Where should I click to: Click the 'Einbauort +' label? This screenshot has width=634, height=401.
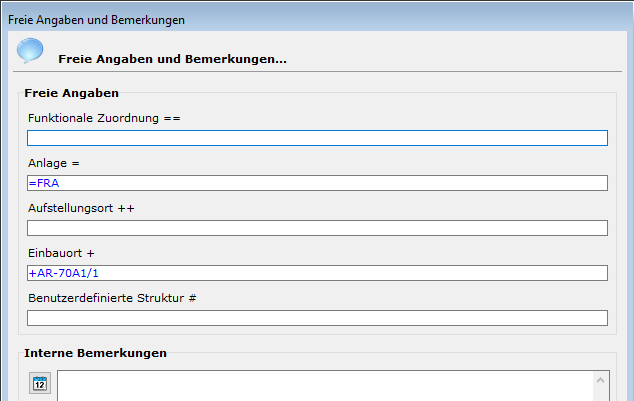tap(61, 253)
